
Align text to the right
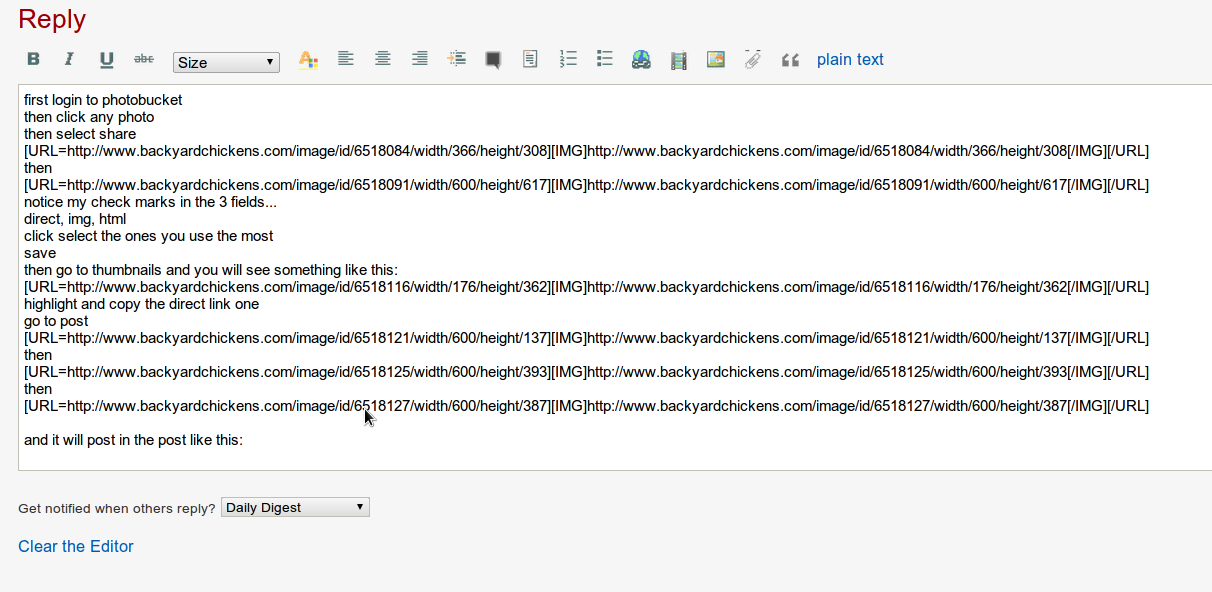pos(419,59)
